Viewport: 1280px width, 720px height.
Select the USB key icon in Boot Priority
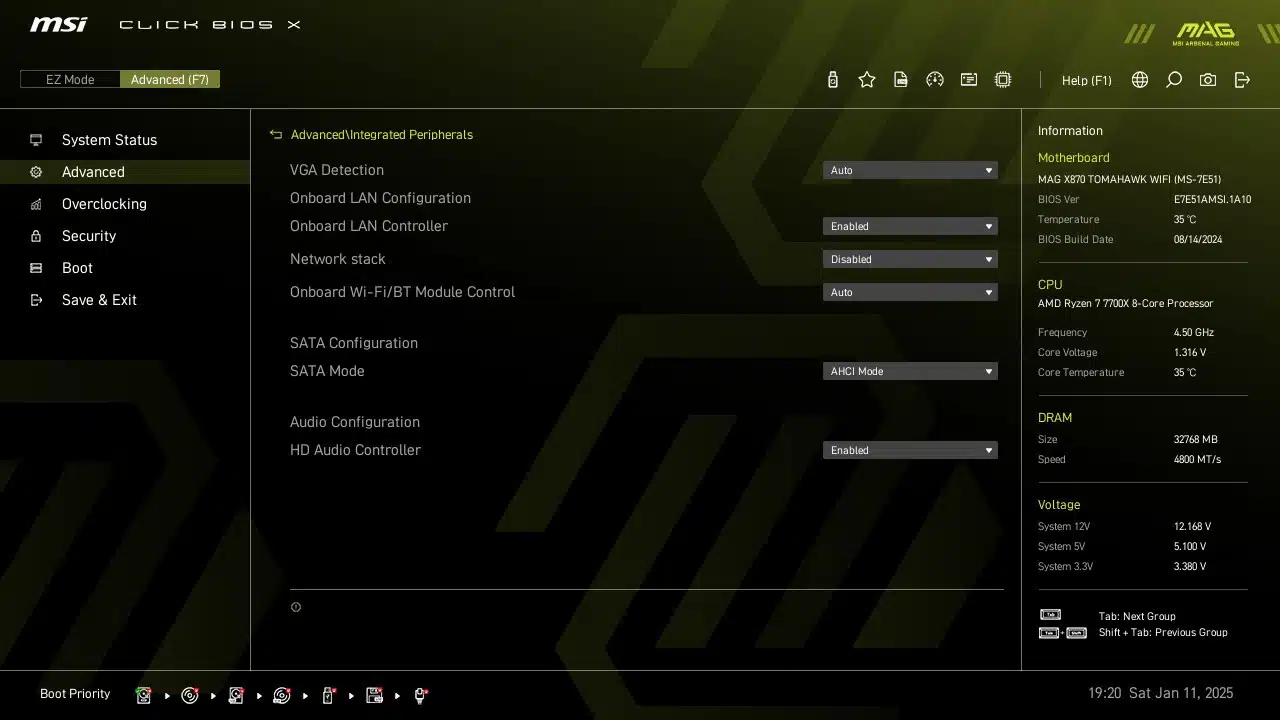(328, 695)
